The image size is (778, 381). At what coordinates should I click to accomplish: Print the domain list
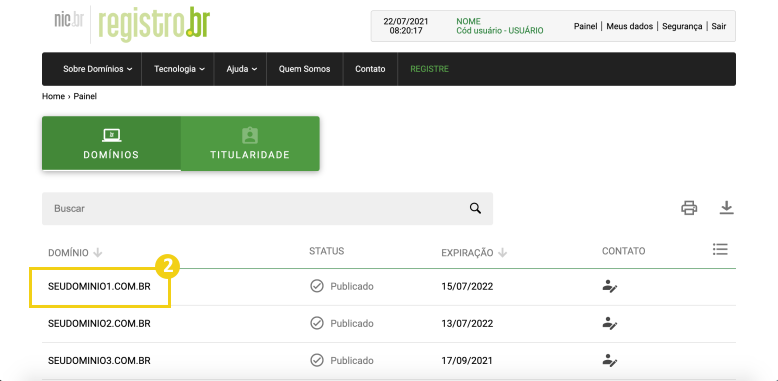[689, 208]
